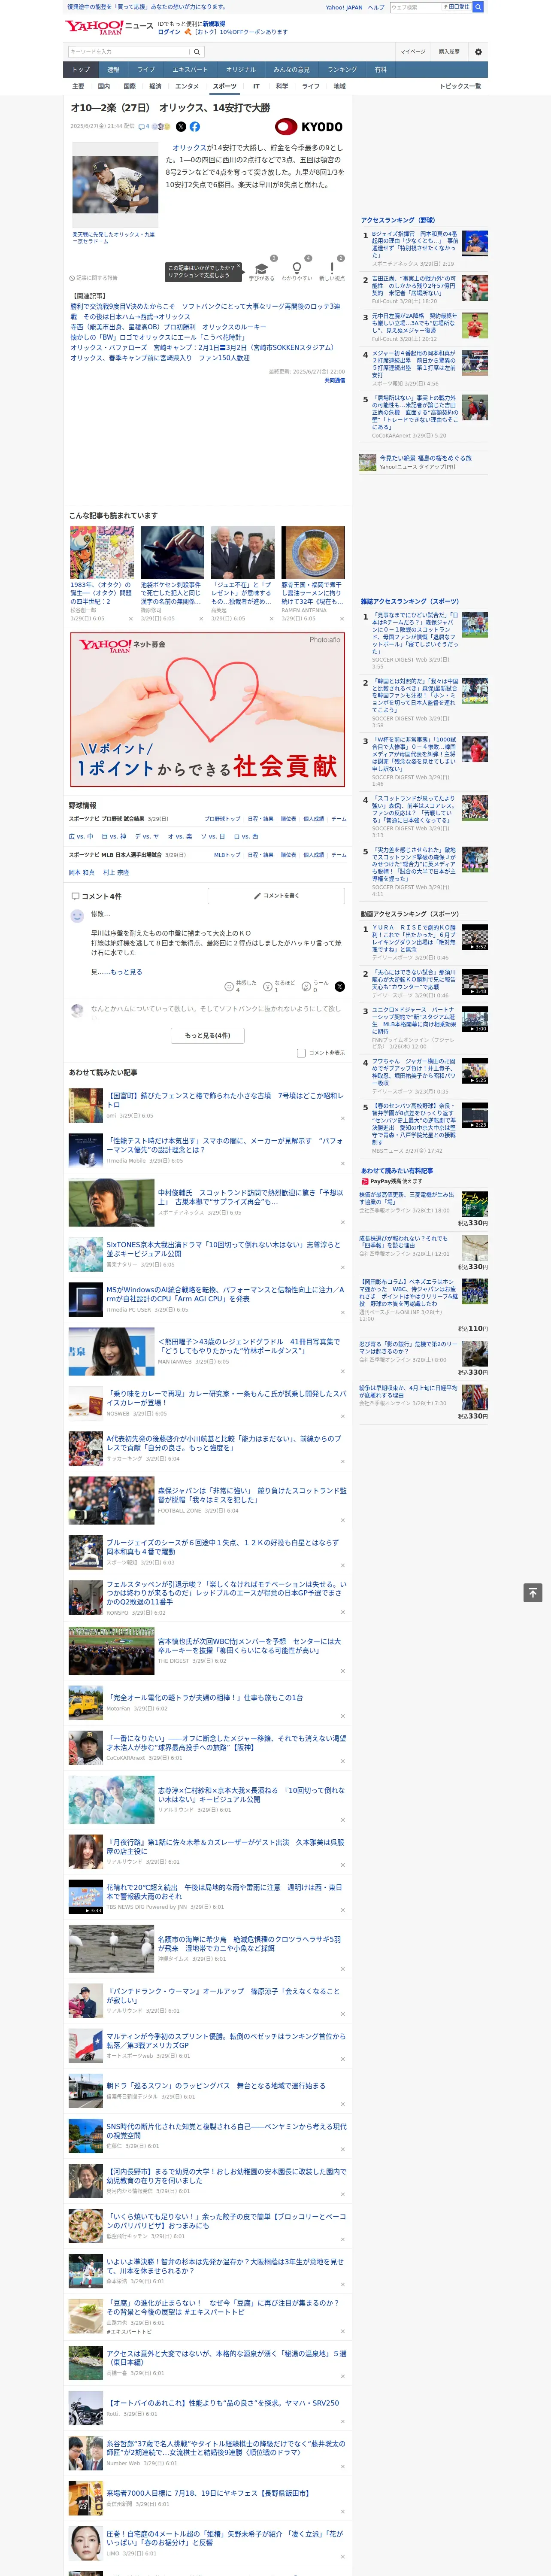The width and height of the screenshot is (551, 2576).
Task: Open 寺西 プロ初勝利 related article link
Action: click(x=168, y=327)
